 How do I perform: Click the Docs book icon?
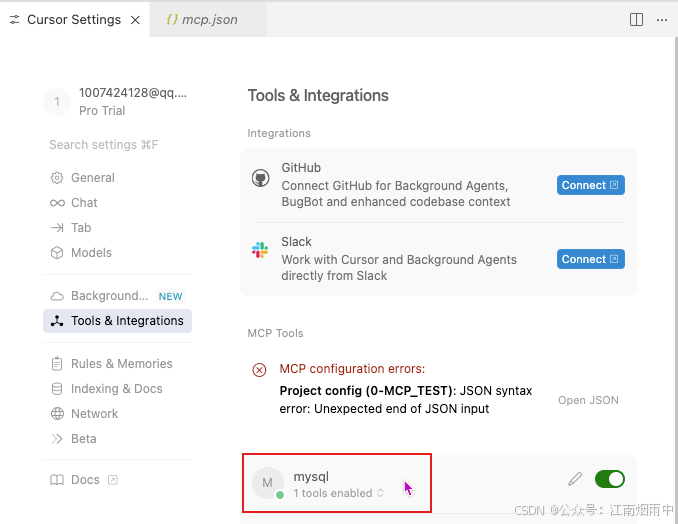coord(57,480)
